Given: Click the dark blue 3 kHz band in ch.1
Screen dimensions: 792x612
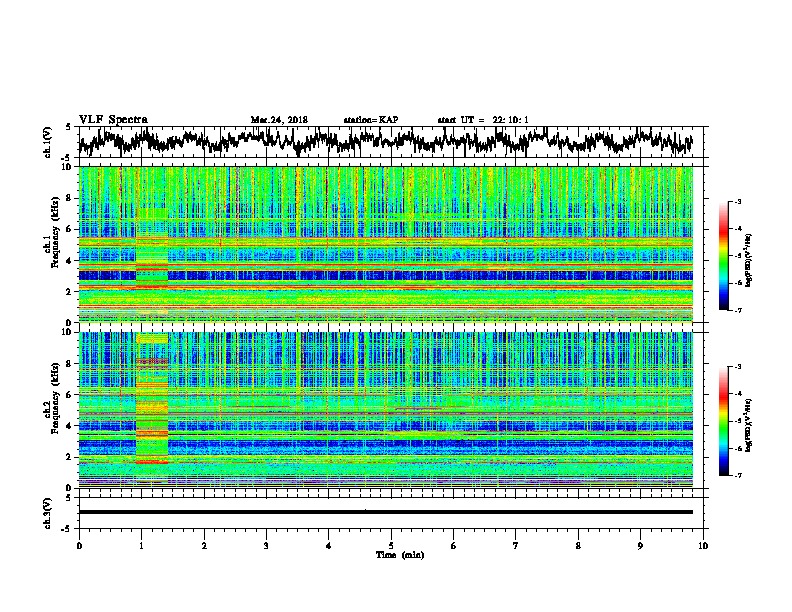Looking at the screenshot, I should (x=385, y=276).
